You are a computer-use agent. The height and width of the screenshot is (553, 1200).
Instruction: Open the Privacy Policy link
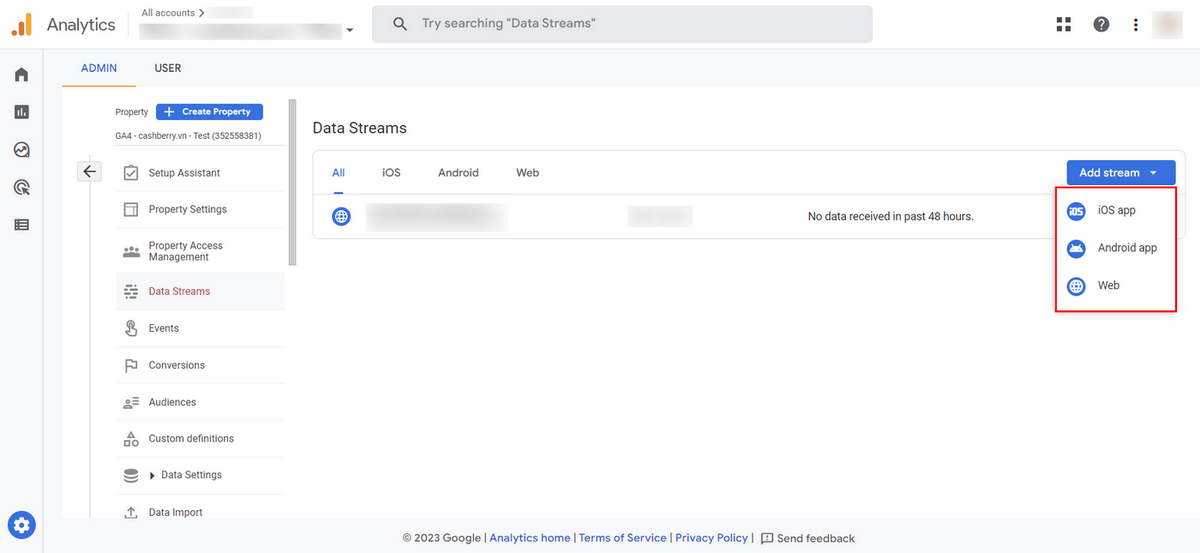[711, 538]
